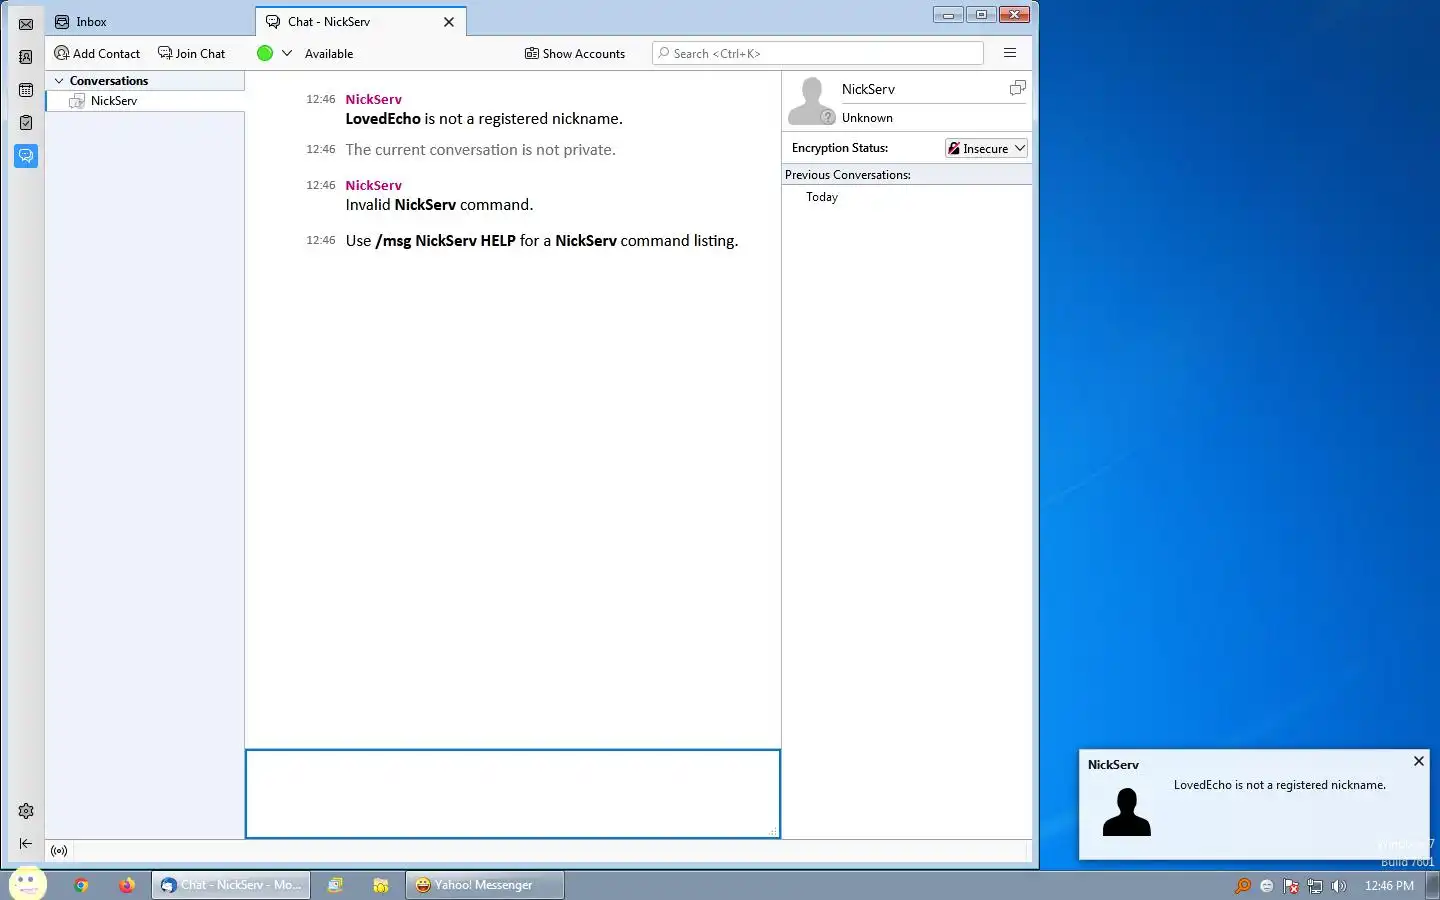Collapse the spaces toolbar arrow icon
The height and width of the screenshot is (900, 1440).
[26, 844]
